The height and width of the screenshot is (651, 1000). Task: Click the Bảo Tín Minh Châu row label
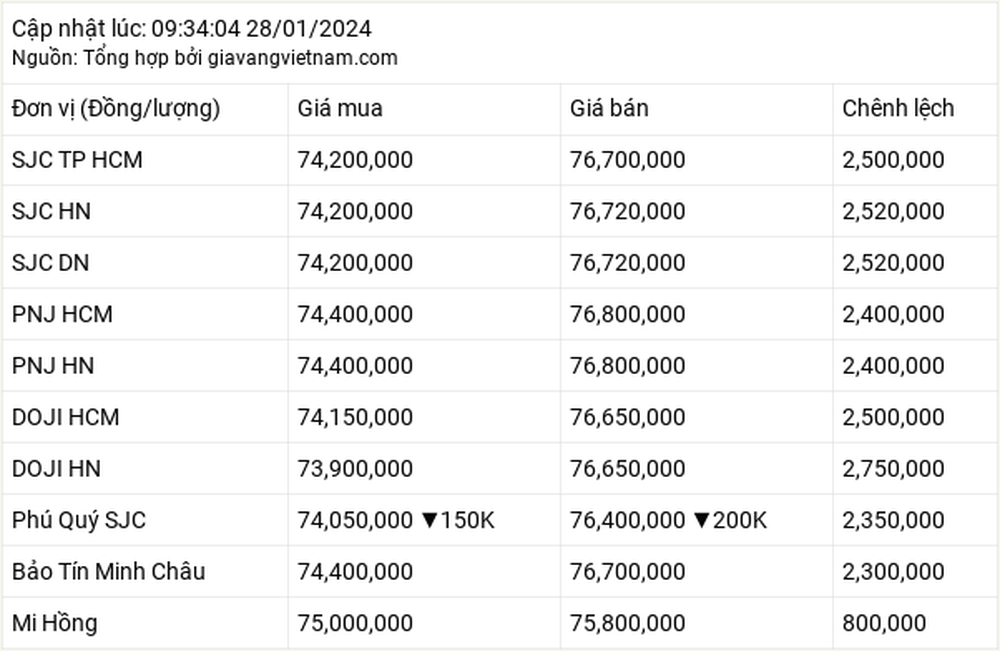coord(108,572)
